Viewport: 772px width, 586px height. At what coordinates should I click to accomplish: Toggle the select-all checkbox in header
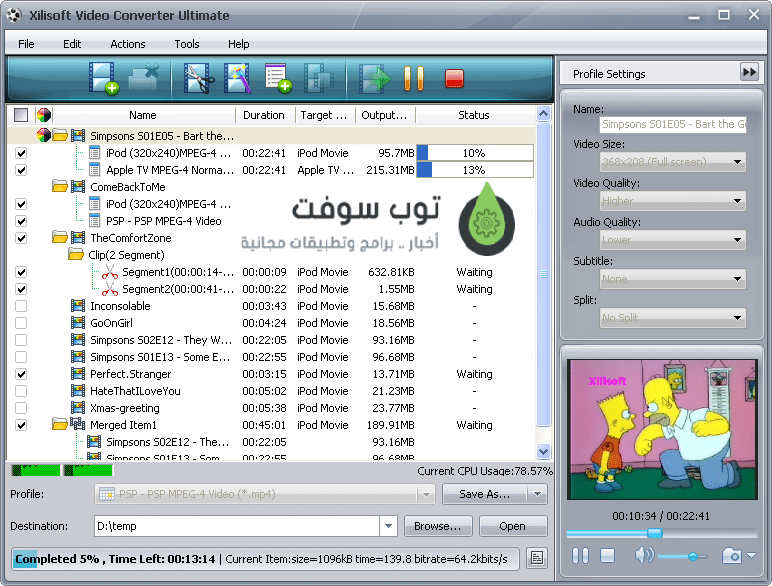click(21, 115)
